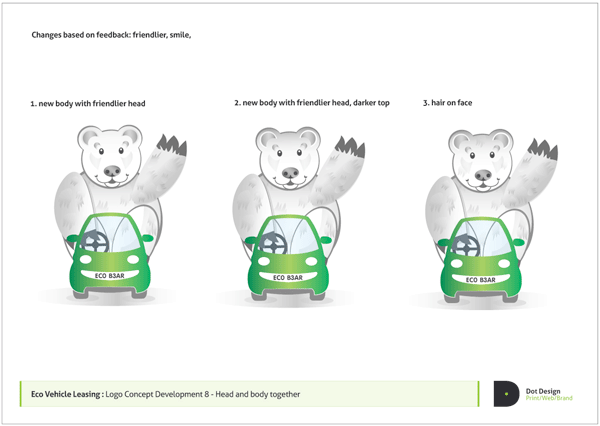The image size is (600, 426).
Task: Click the steering wheel in the second car
Action: 272,244
